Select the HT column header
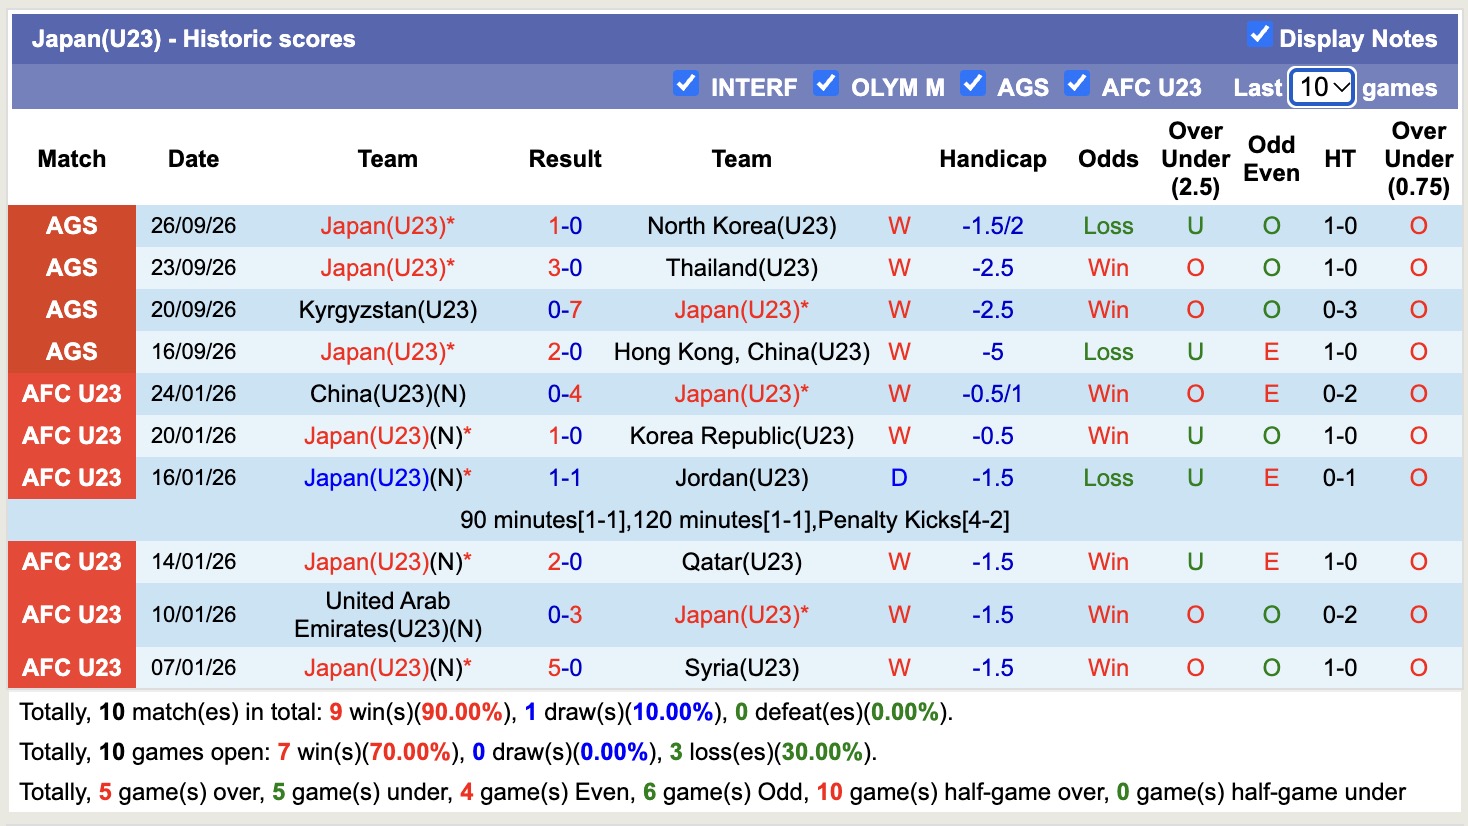This screenshot has width=1468, height=826. (x=1340, y=159)
